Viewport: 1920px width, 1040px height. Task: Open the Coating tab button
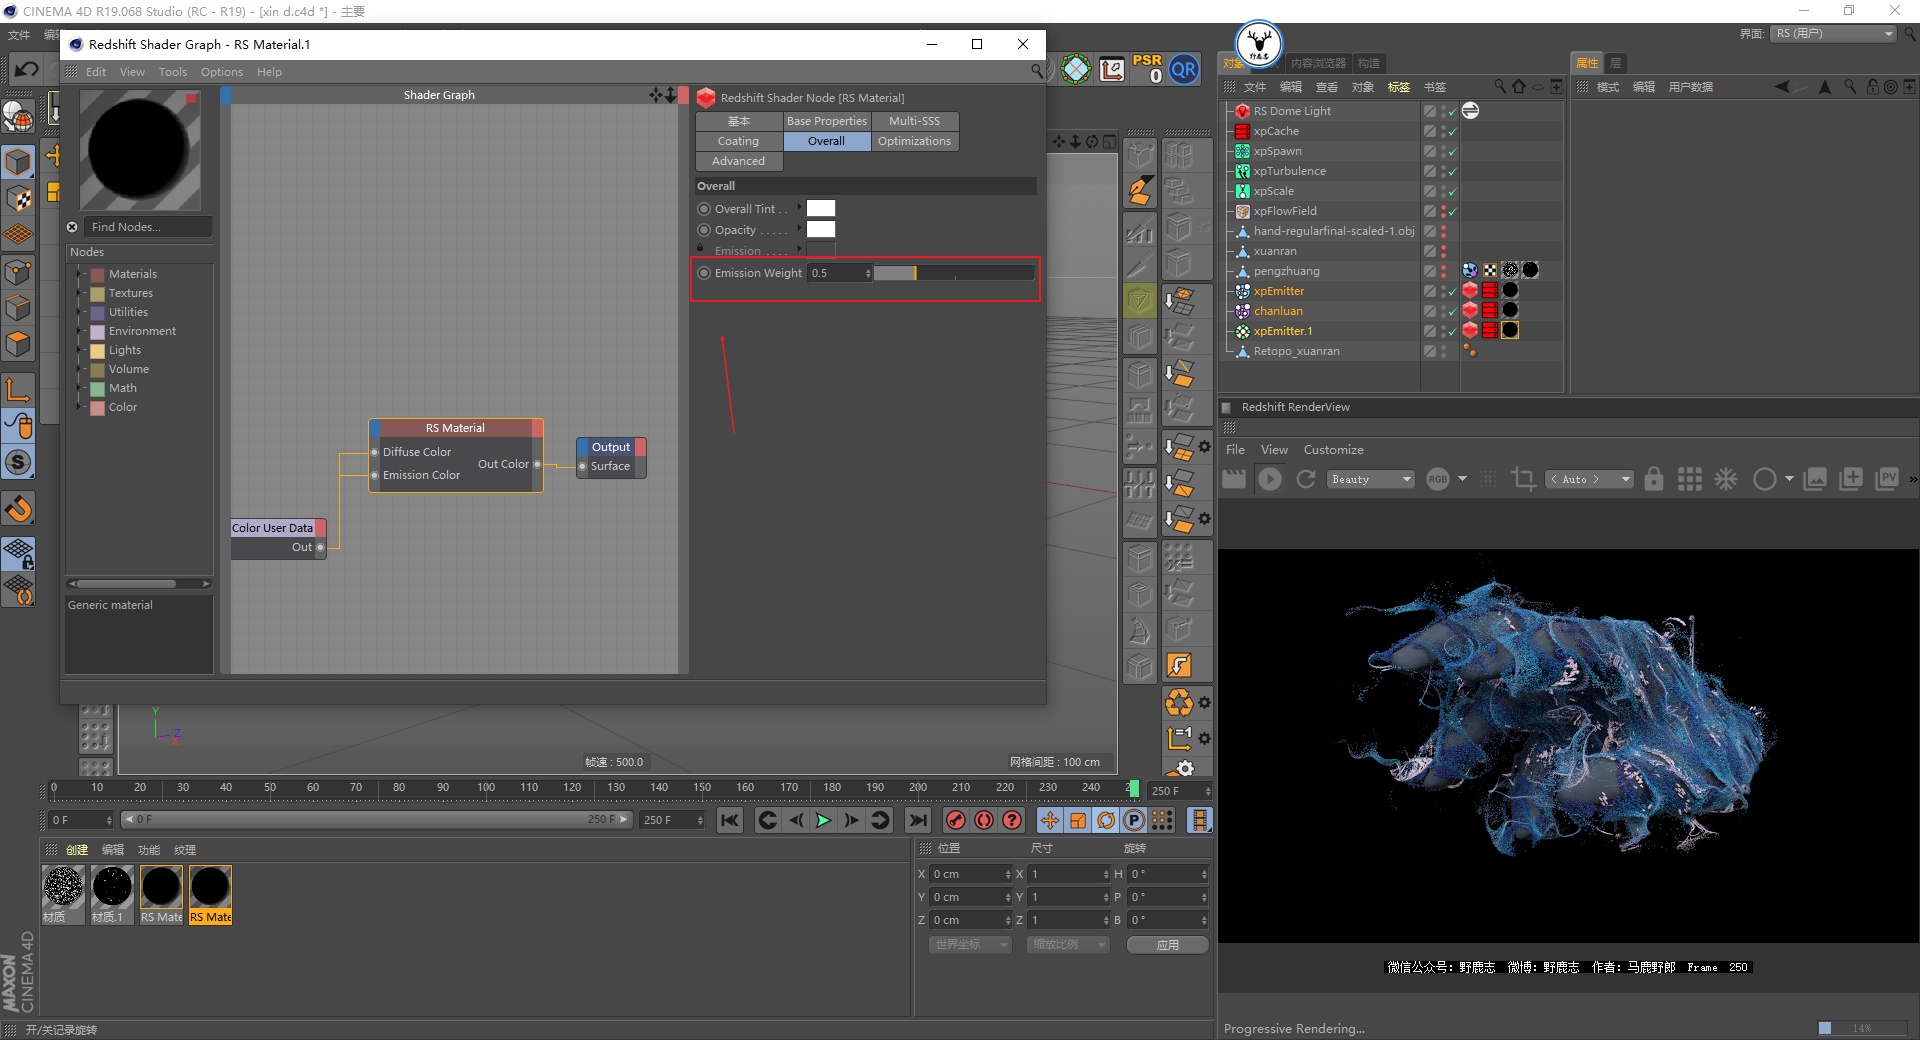click(739, 141)
